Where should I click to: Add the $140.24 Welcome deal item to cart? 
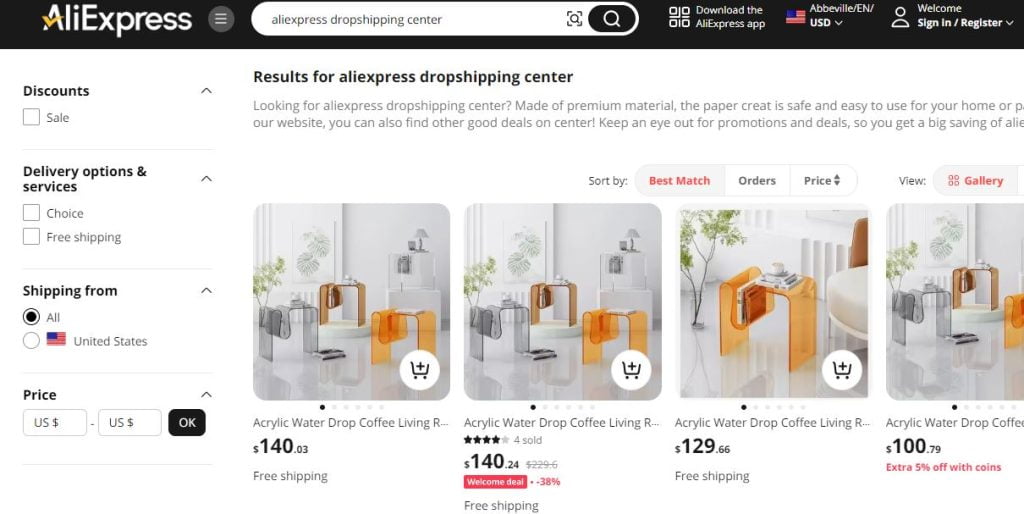click(x=631, y=370)
